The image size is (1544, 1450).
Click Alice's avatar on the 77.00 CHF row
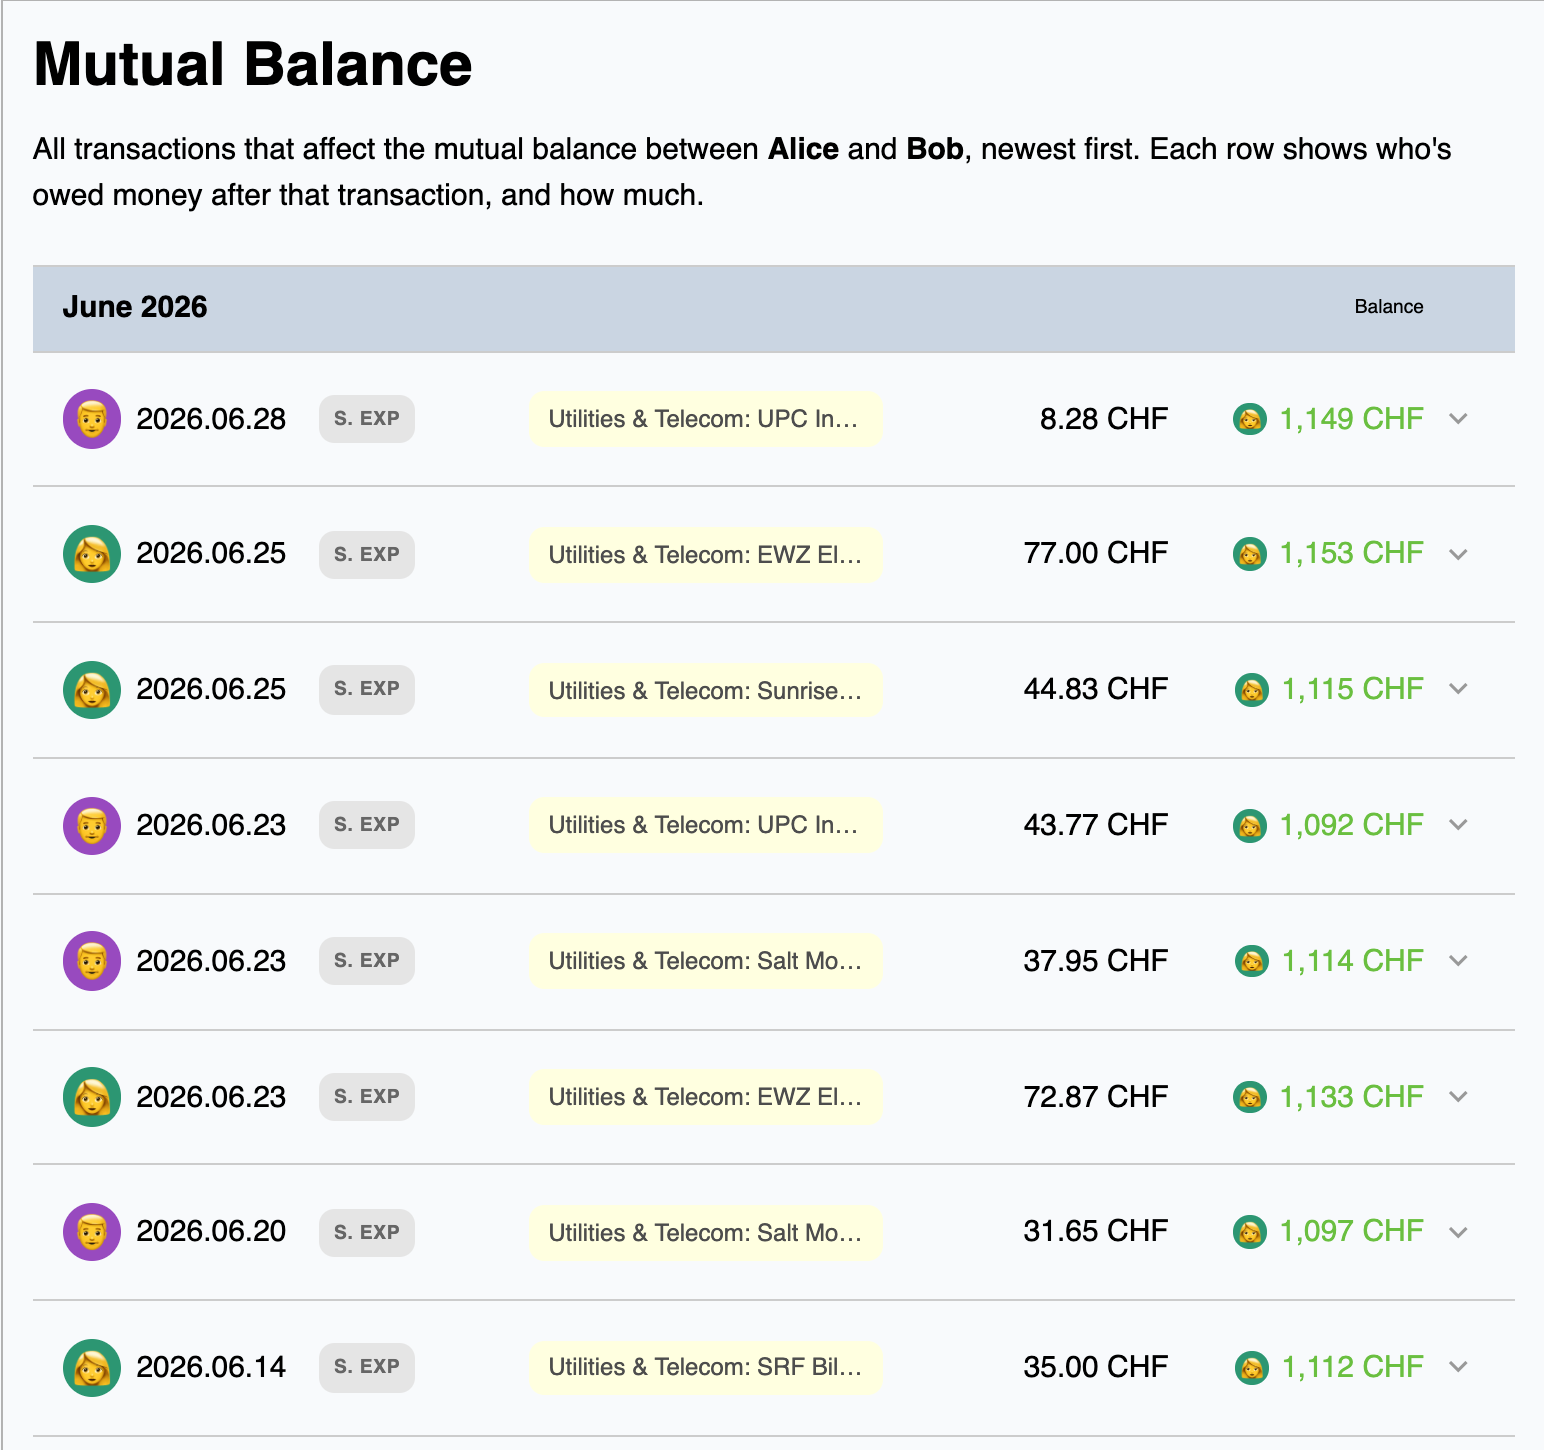tap(92, 554)
